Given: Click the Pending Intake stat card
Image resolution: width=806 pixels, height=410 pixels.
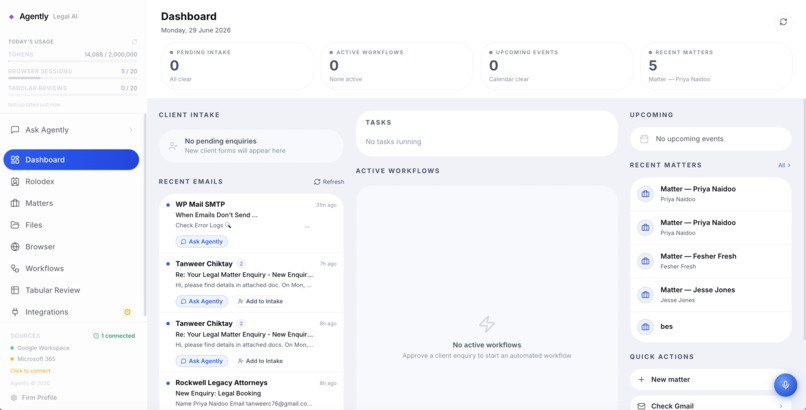Looking at the screenshot, I should coord(237,66).
